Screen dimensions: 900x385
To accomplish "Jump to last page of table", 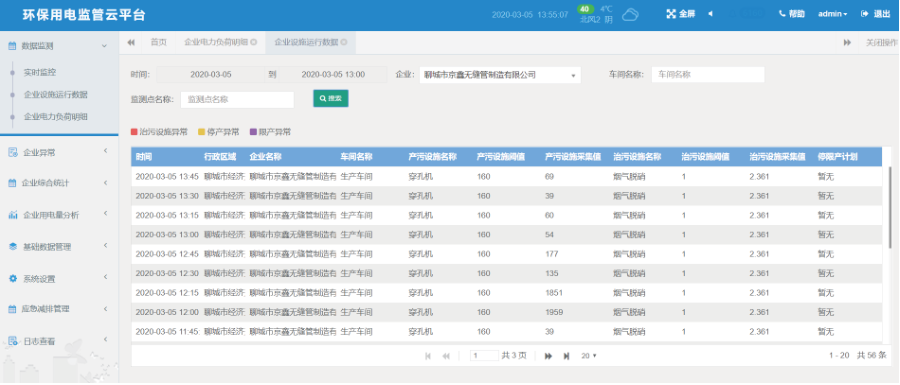I will coord(567,356).
